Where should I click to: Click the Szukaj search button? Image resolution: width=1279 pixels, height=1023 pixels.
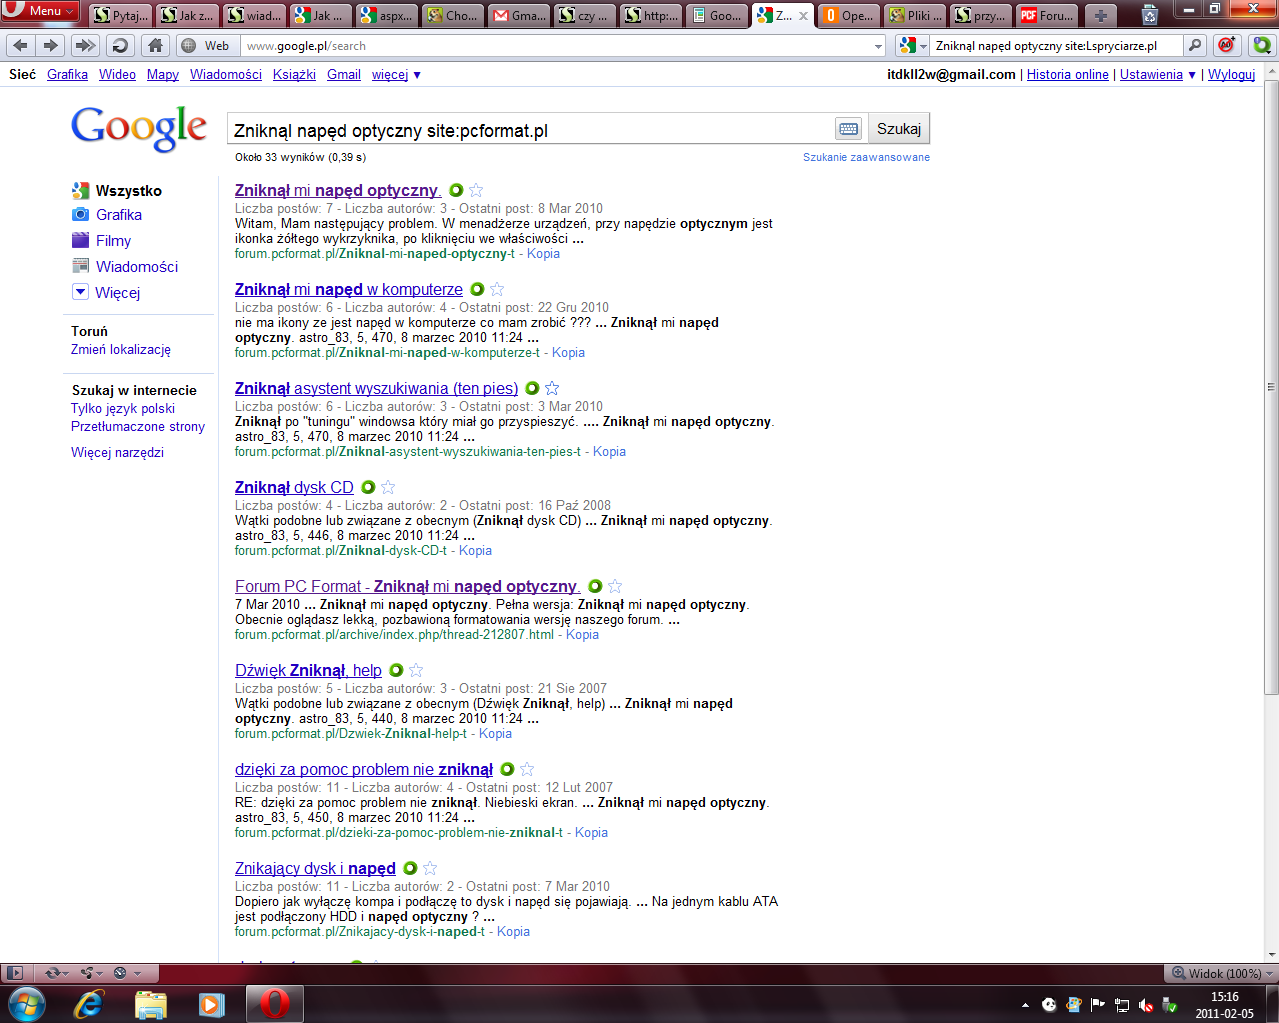point(898,129)
